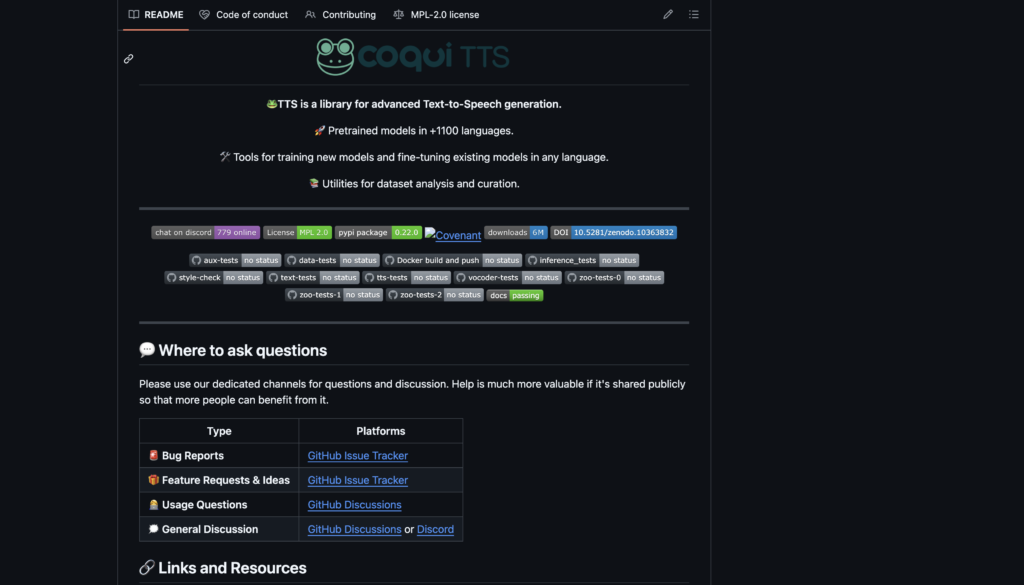The image size is (1024, 585).
Task: Open the README outline list icon
Action: [694, 15]
